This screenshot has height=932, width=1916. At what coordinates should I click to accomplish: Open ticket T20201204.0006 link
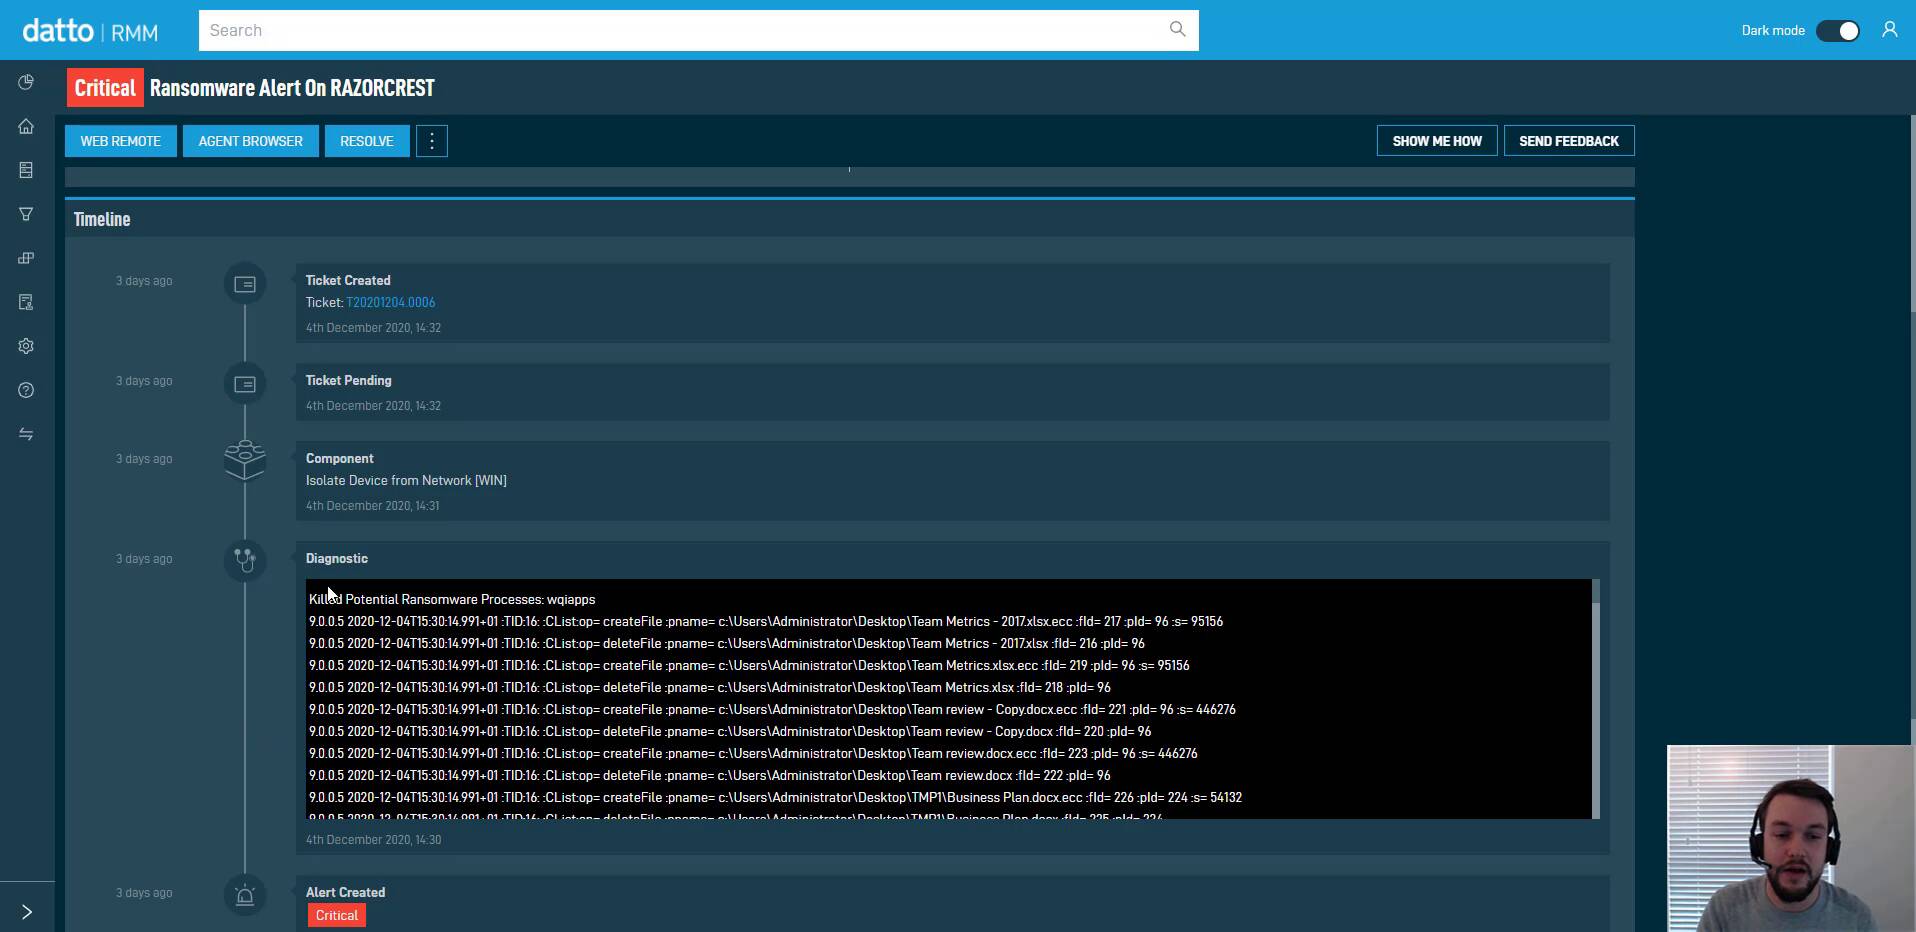[390, 302]
